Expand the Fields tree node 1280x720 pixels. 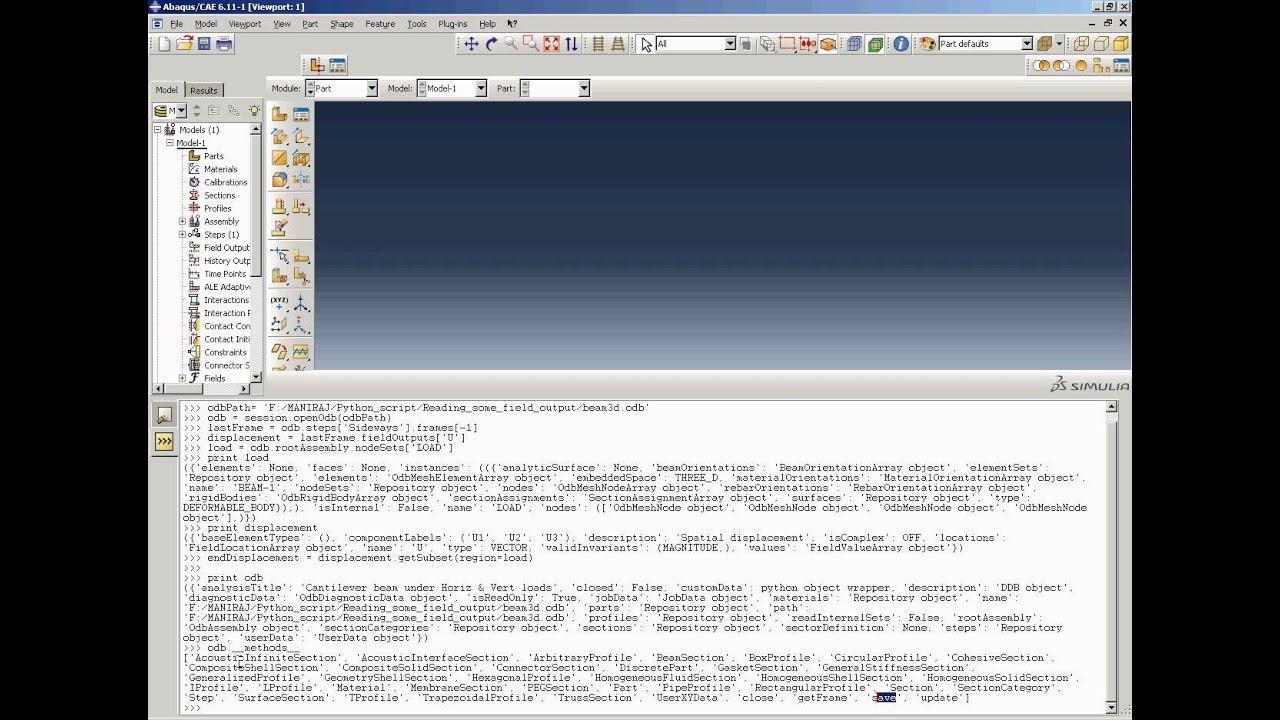(x=182, y=379)
